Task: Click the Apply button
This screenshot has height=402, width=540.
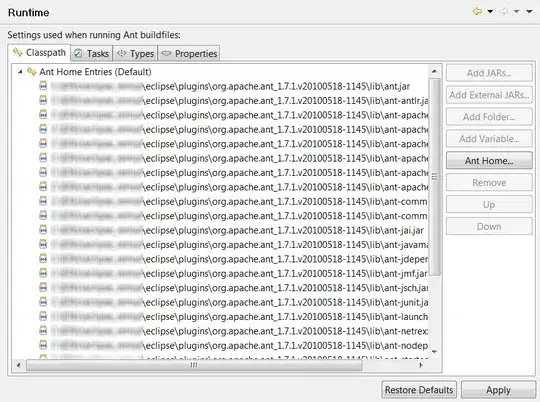Action: click(498, 390)
